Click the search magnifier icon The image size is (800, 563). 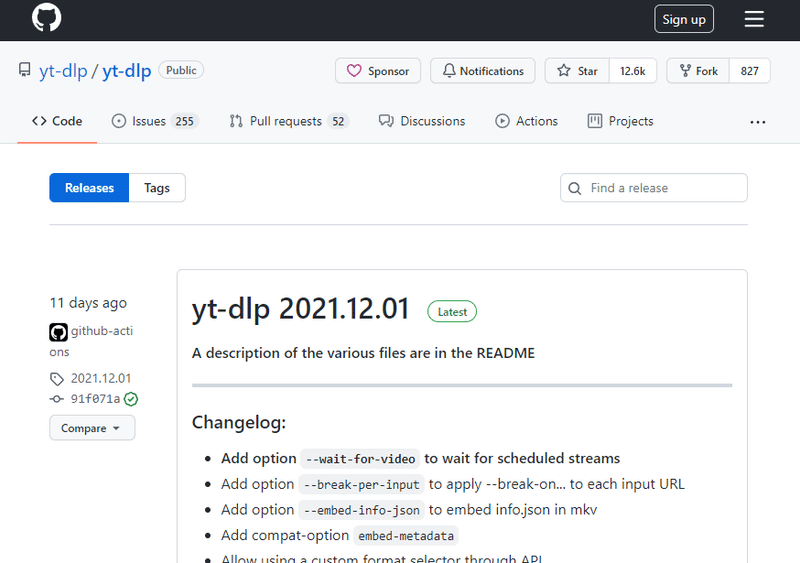pyautogui.click(x=574, y=188)
